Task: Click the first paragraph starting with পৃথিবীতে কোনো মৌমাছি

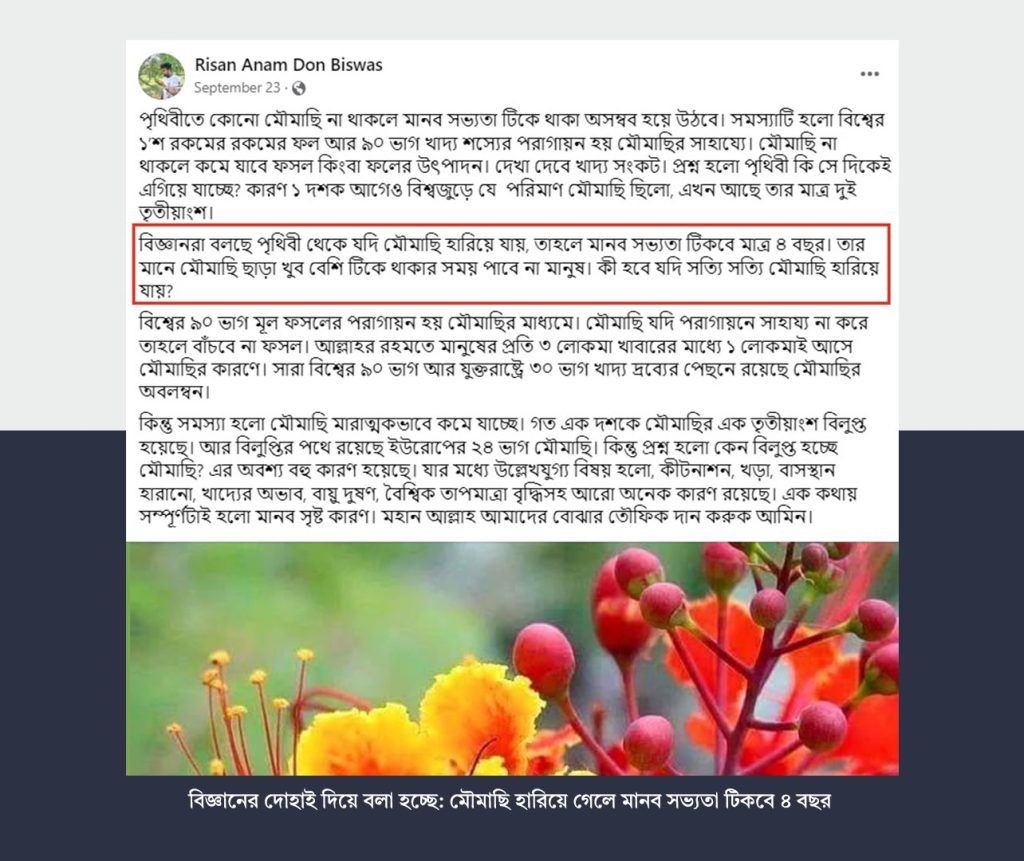Action: click(x=515, y=166)
